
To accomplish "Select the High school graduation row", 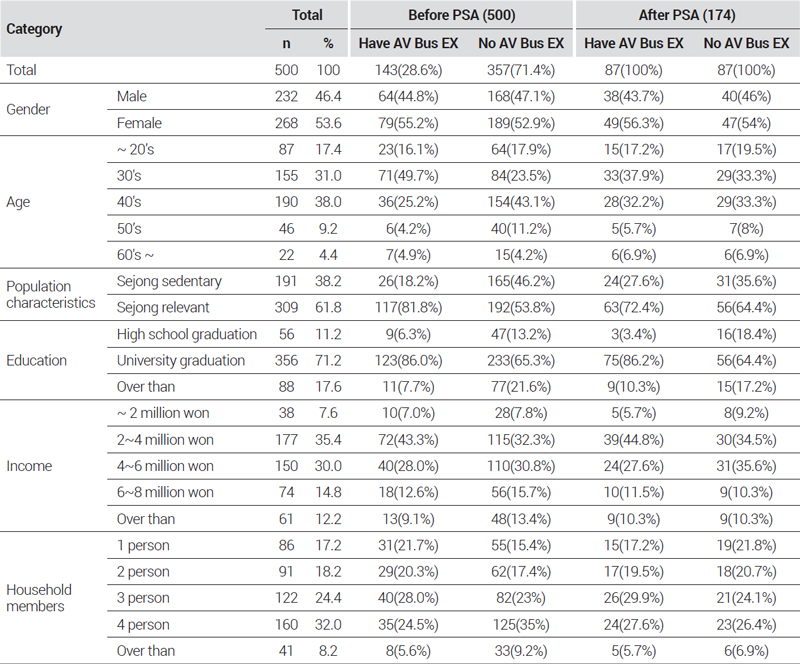I will click(186, 333).
